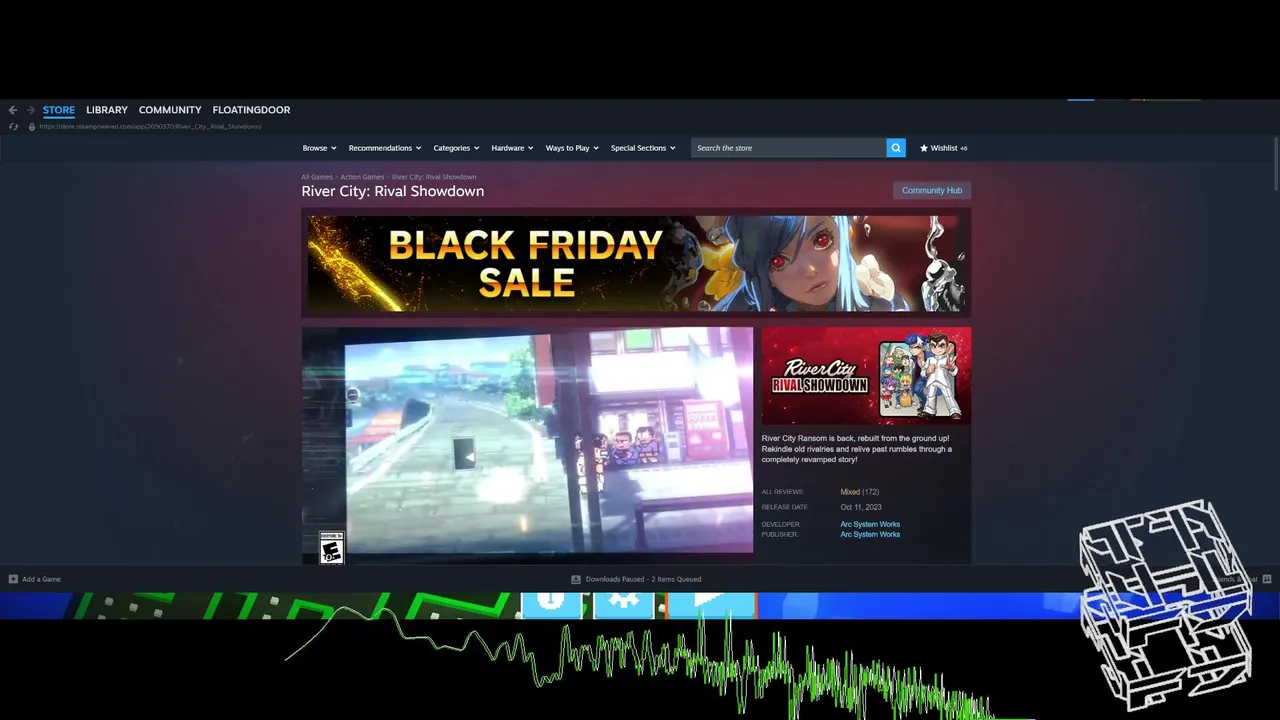1280x720 pixels.
Task: Click the padlock icon beside the URL
Action: (x=32, y=127)
